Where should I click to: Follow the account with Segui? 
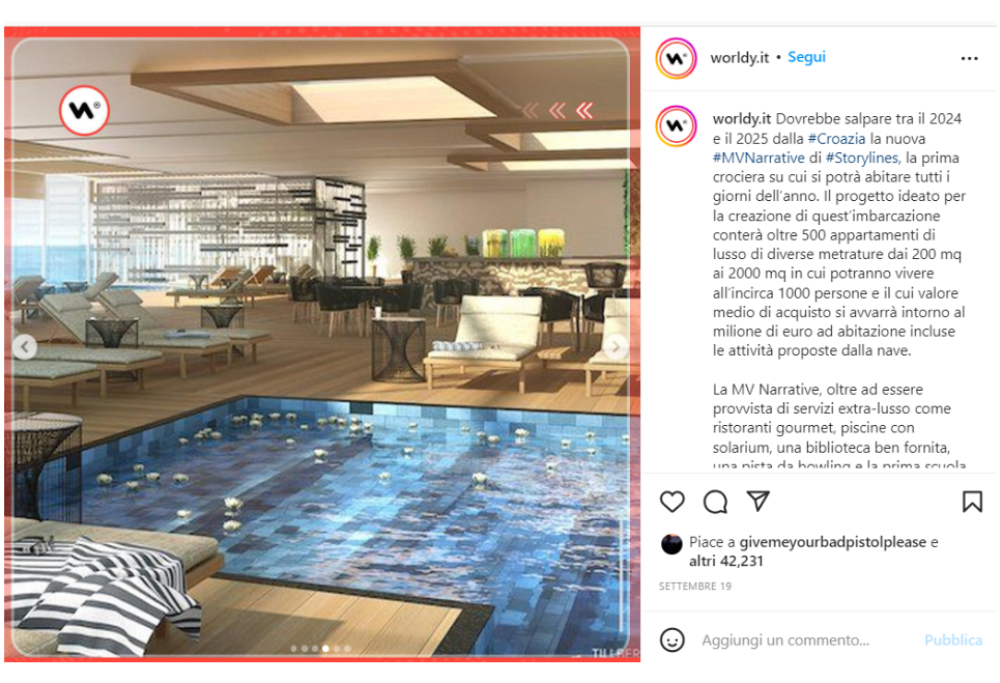pyautogui.click(x=806, y=57)
